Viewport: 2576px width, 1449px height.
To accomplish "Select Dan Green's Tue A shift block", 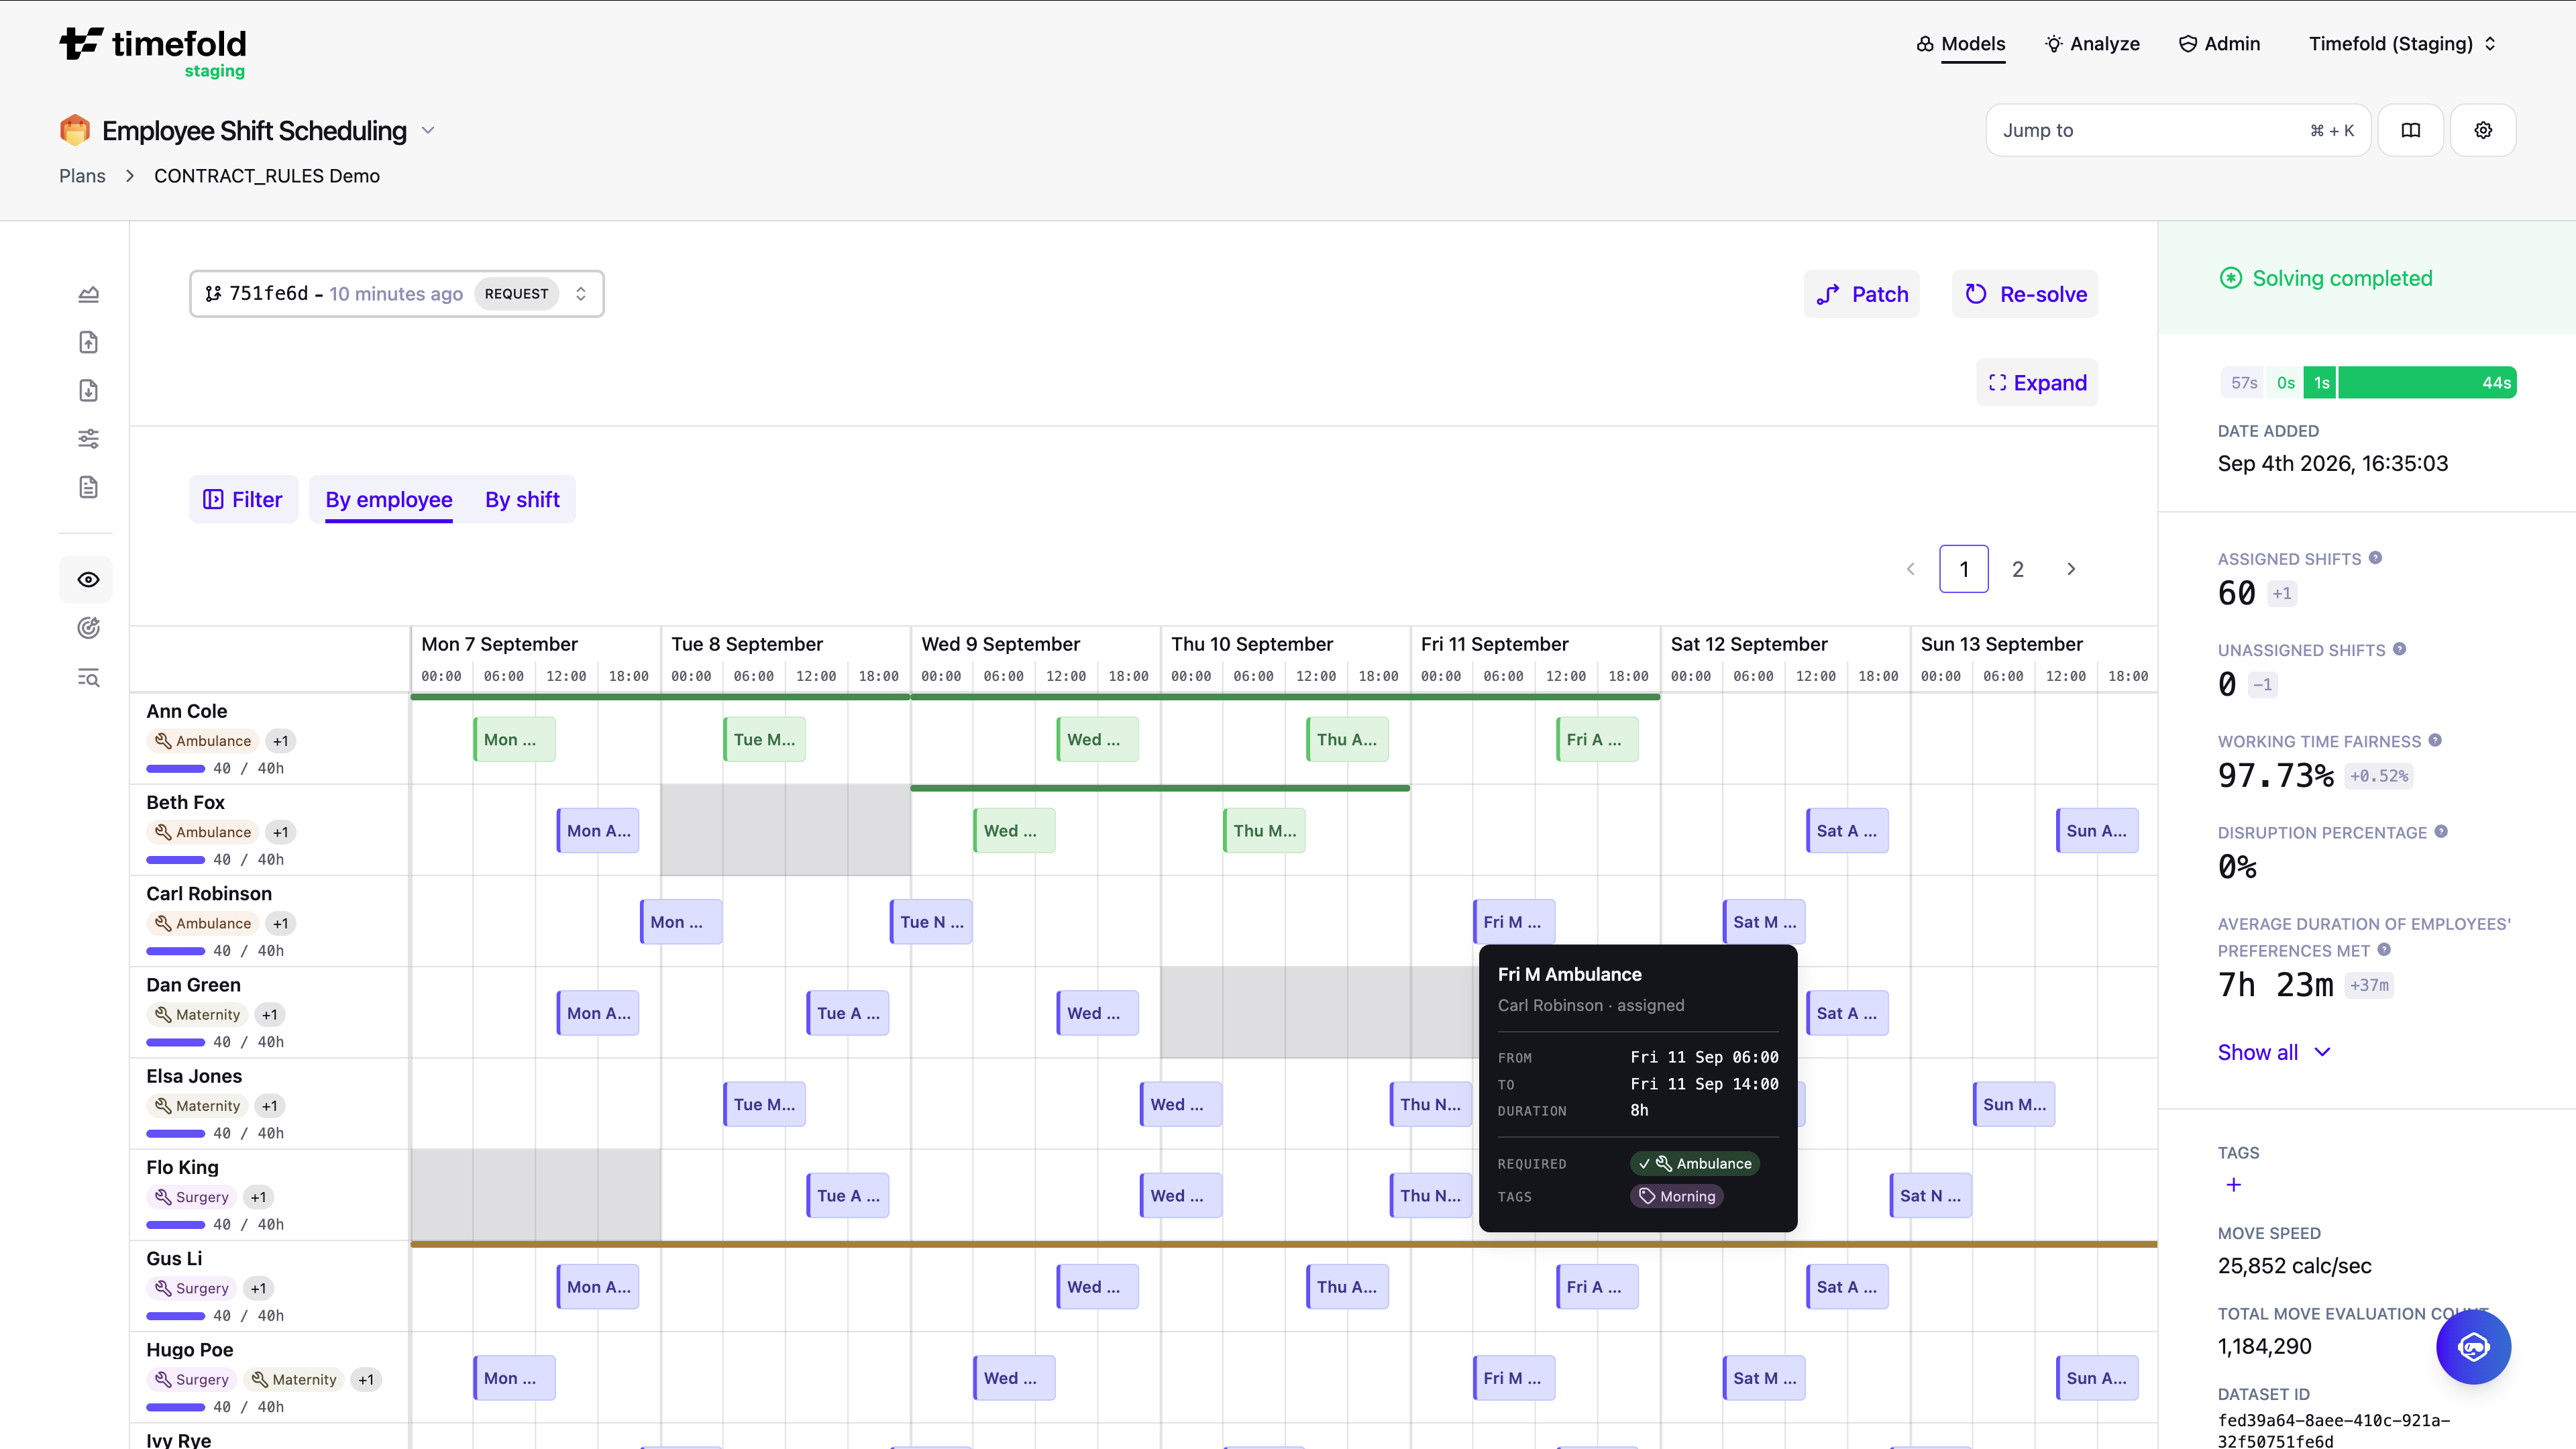I will pyautogui.click(x=848, y=1013).
